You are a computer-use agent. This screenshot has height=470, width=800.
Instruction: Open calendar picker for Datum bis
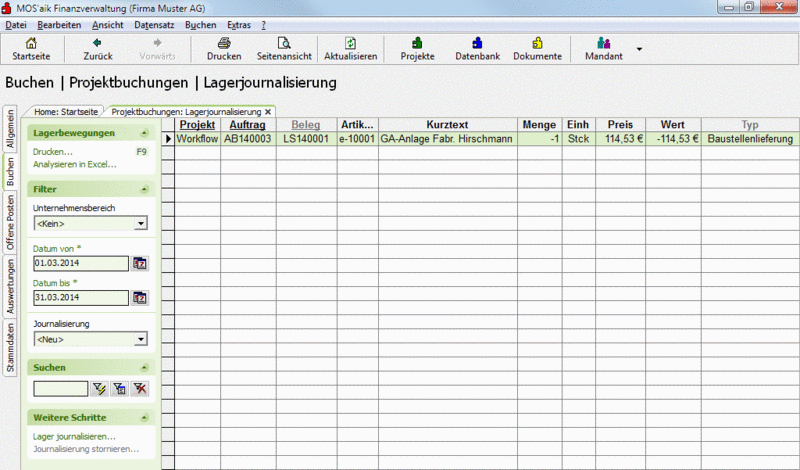pyautogui.click(x=140, y=298)
